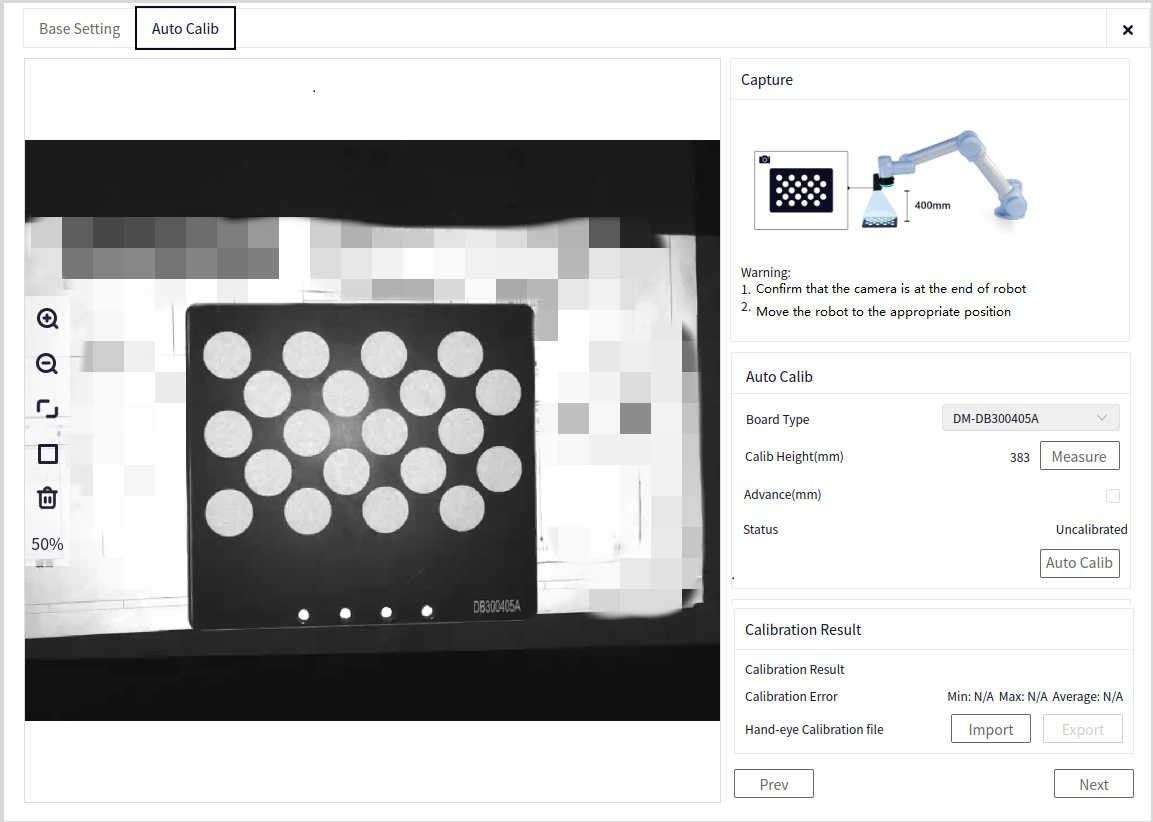Start calibration with the Auto Calib button
The image size is (1153, 822).
click(x=1079, y=563)
